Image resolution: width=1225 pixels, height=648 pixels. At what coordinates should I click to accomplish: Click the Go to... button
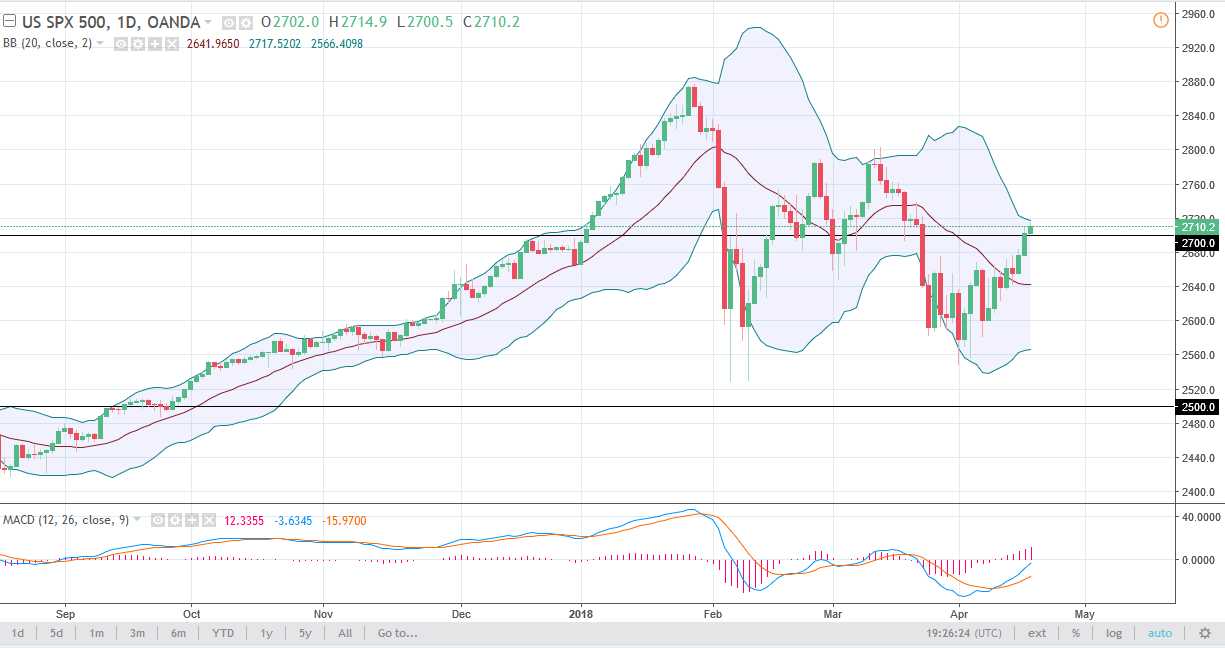396,633
